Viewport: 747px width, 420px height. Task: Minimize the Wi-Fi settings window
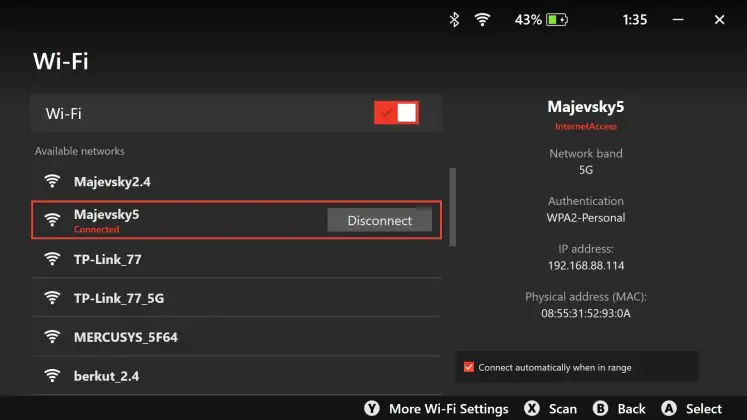pyautogui.click(x=678, y=20)
